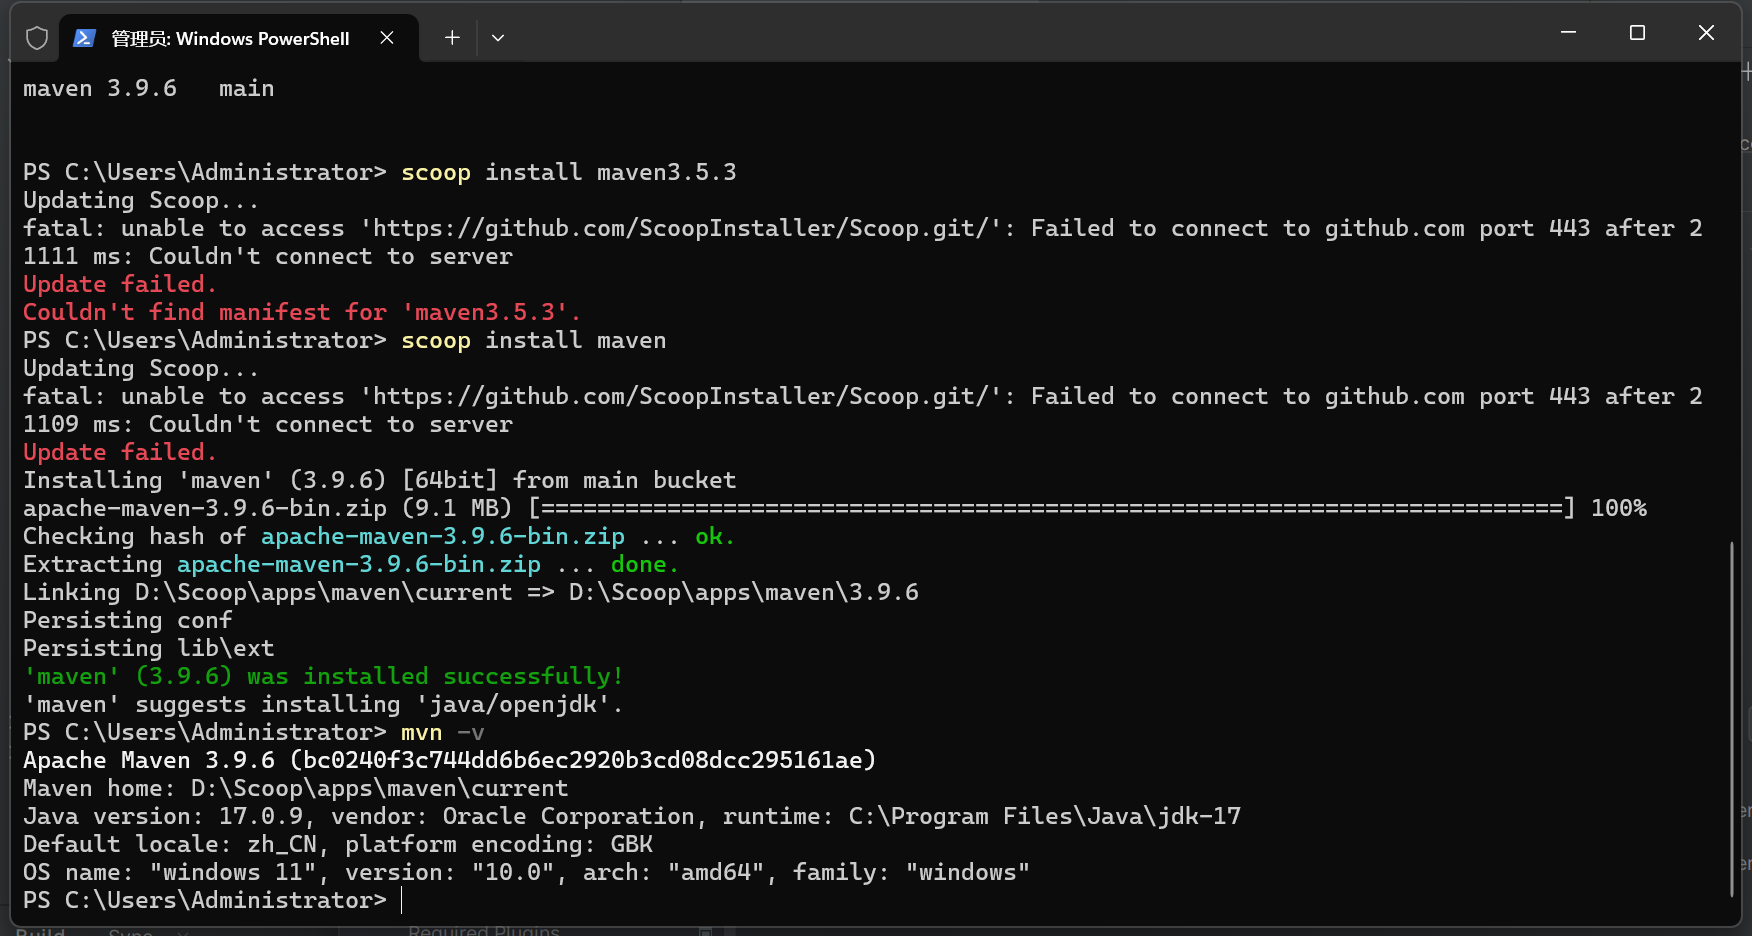Click the yellow mvn command text
The width and height of the screenshot is (1752, 936).
421,732
